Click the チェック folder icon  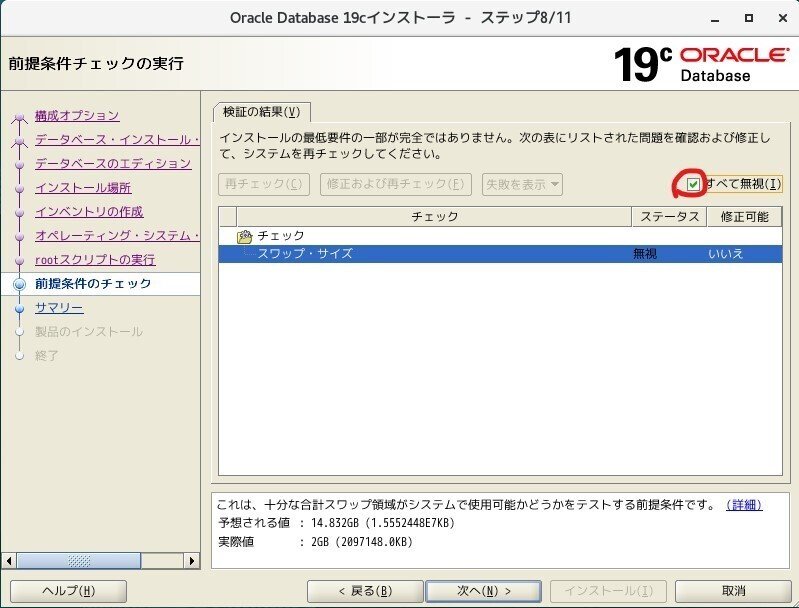pos(245,236)
